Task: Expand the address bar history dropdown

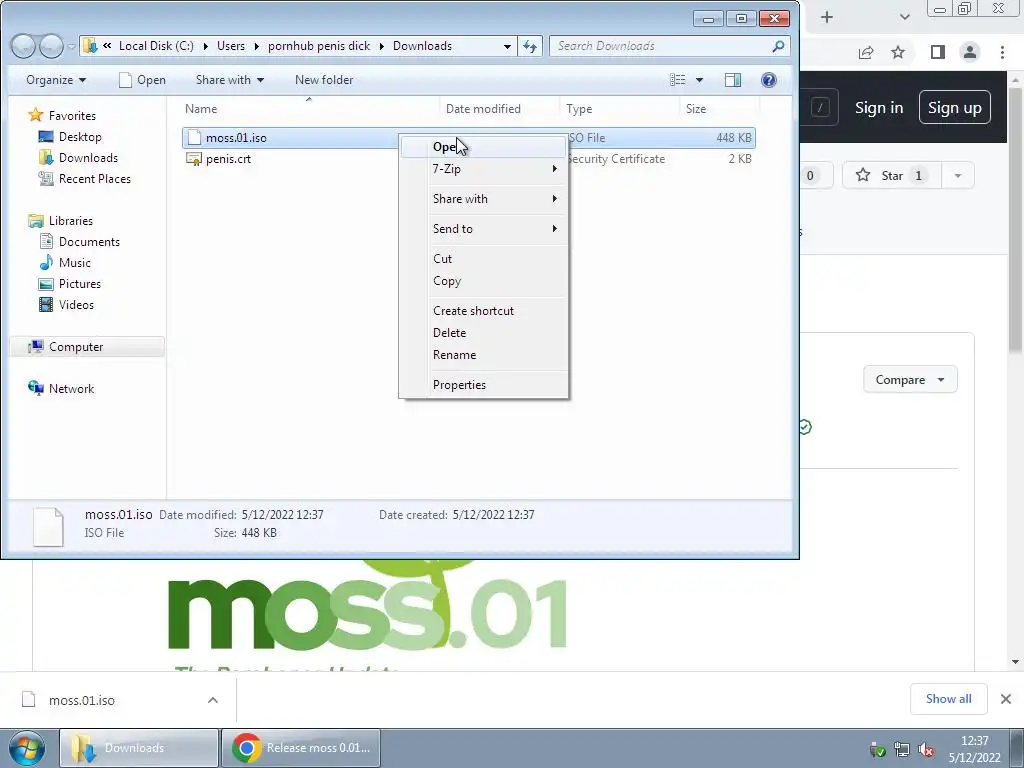Action: 507,46
